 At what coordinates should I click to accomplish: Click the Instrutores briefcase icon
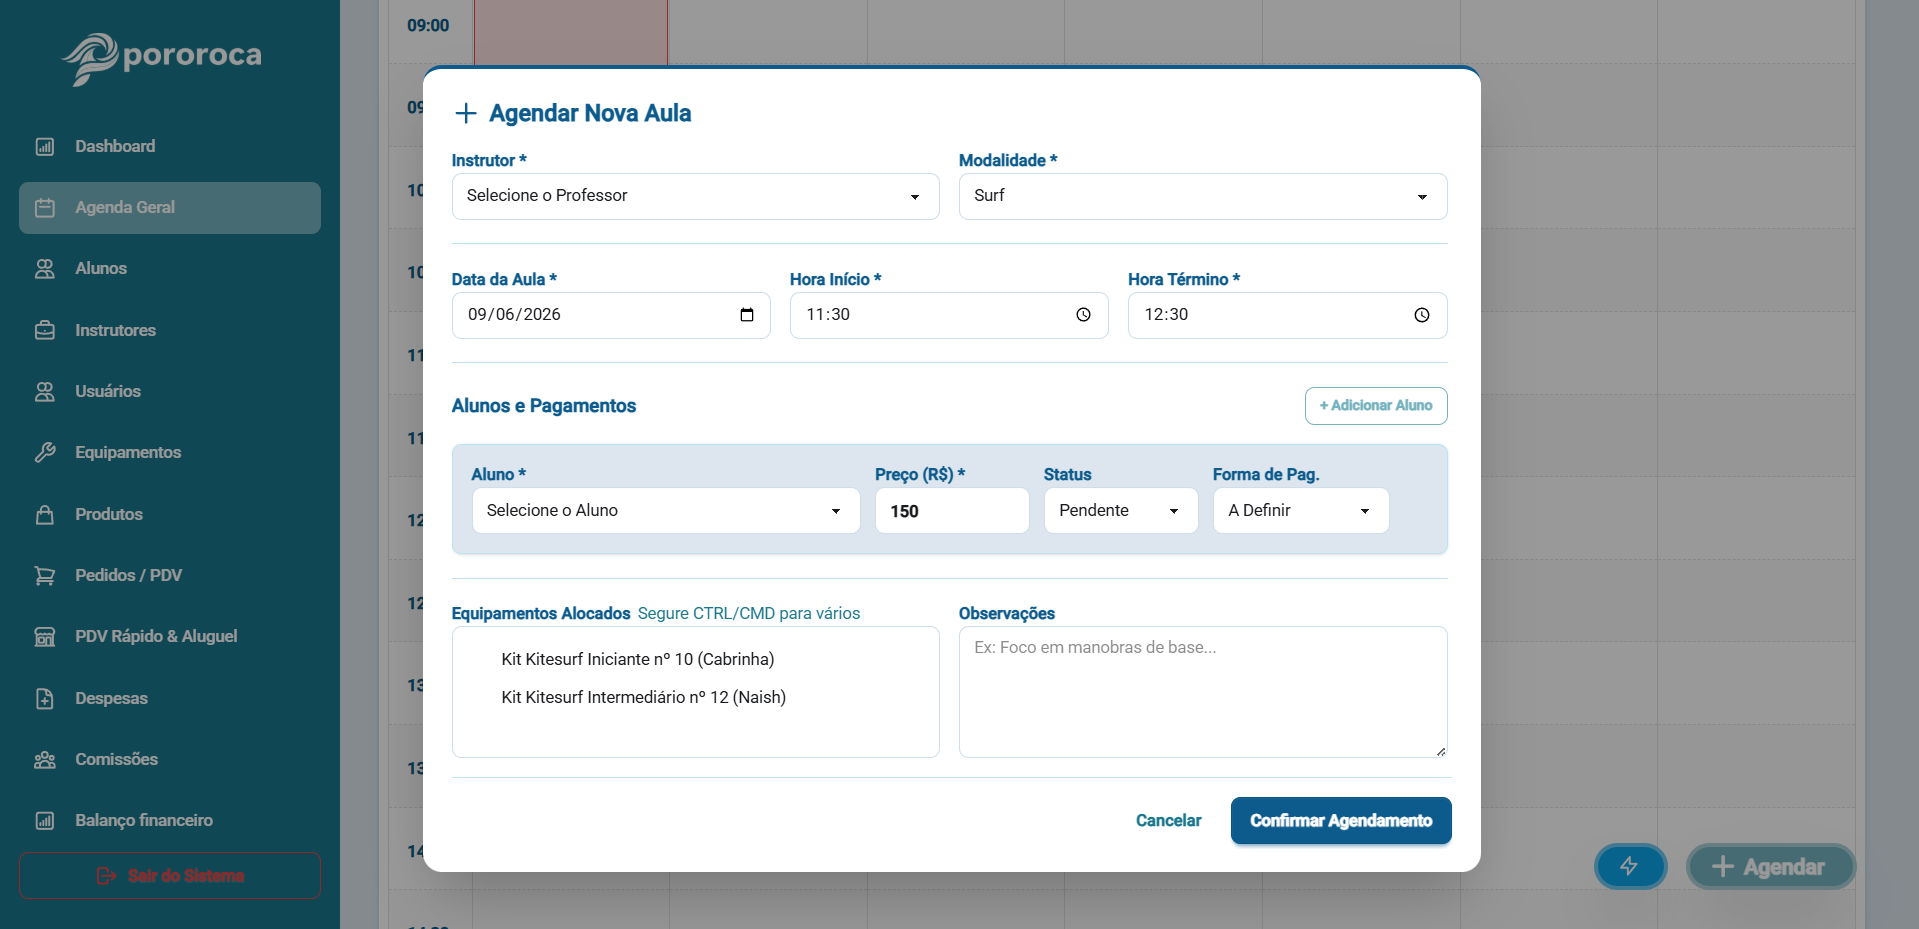(45, 330)
